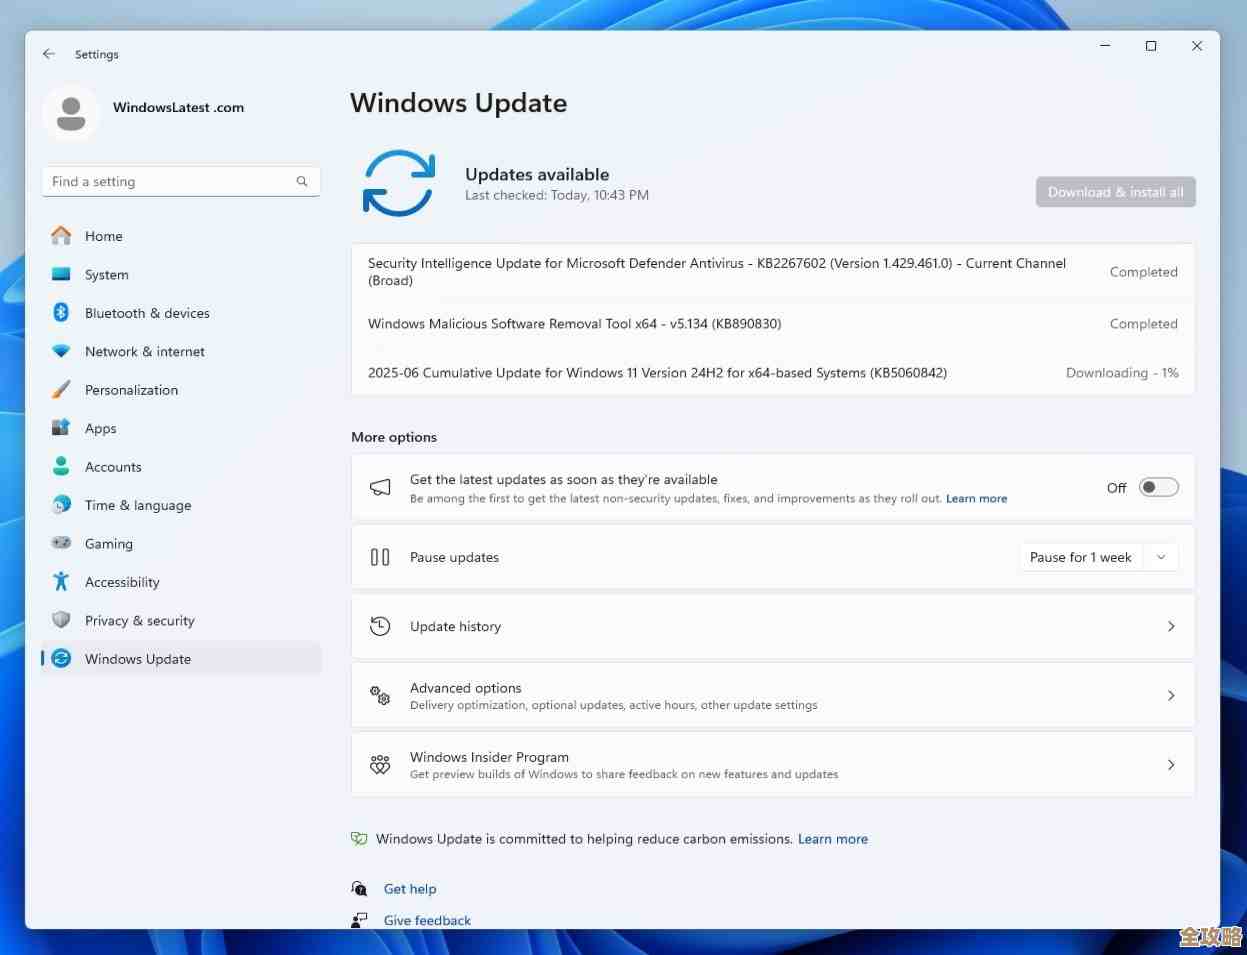Click the Download & install all button
The width and height of the screenshot is (1247, 955).
pos(1115,191)
